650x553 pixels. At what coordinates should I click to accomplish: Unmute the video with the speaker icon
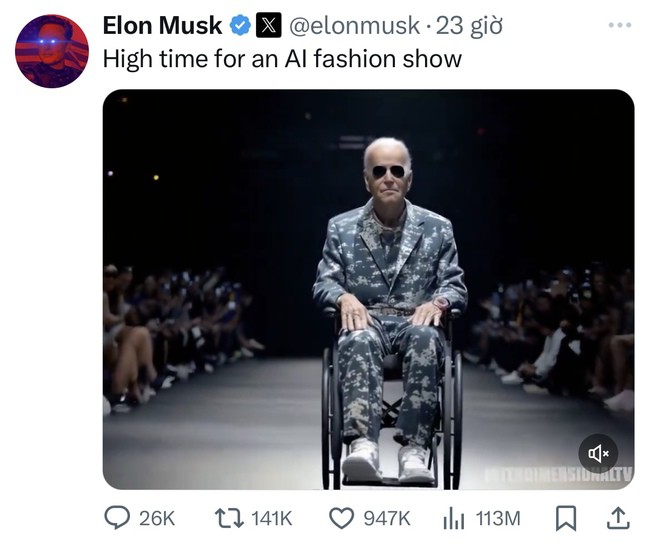click(x=599, y=453)
